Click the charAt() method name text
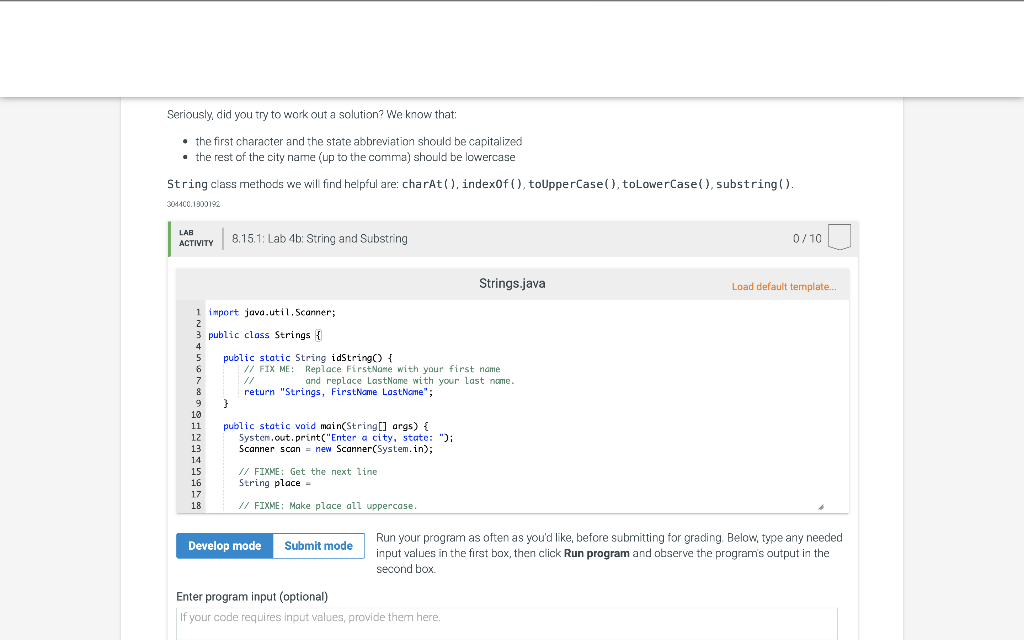The width and height of the screenshot is (1024, 640). point(429,184)
